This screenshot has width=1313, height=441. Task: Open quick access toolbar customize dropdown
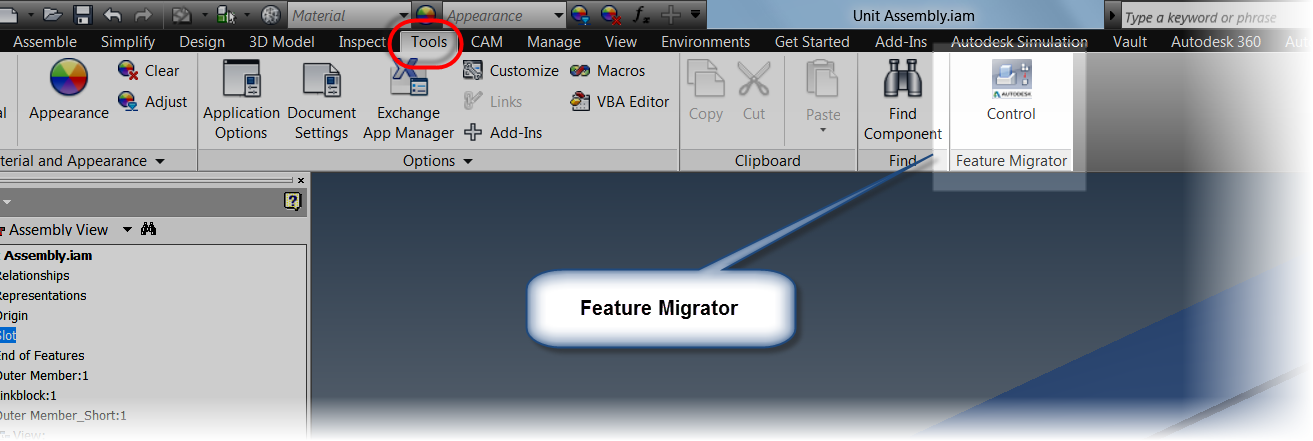696,15
